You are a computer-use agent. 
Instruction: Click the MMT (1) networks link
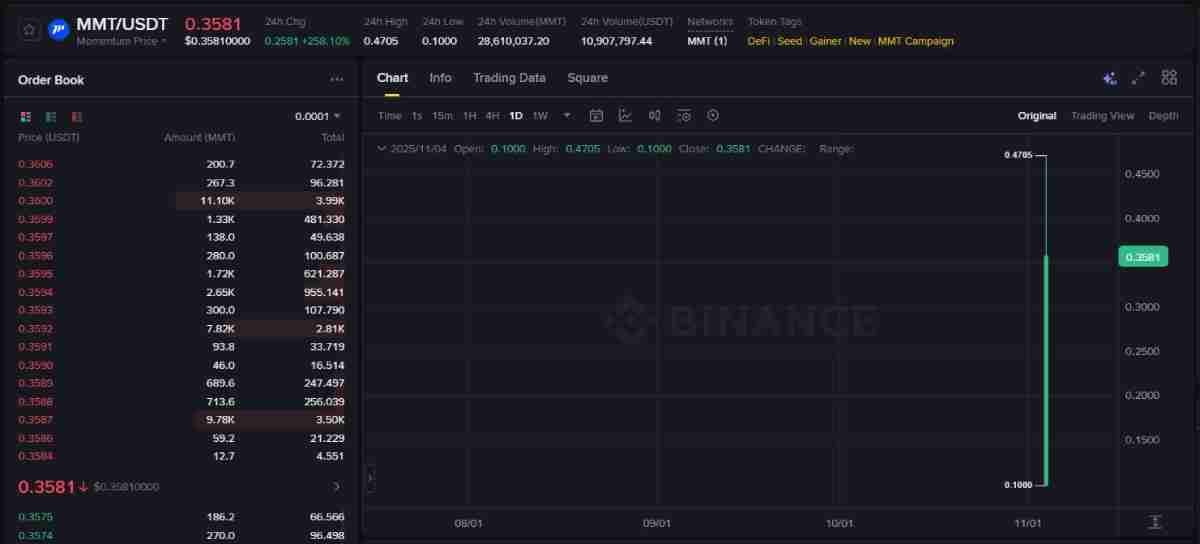tap(707, 41)
